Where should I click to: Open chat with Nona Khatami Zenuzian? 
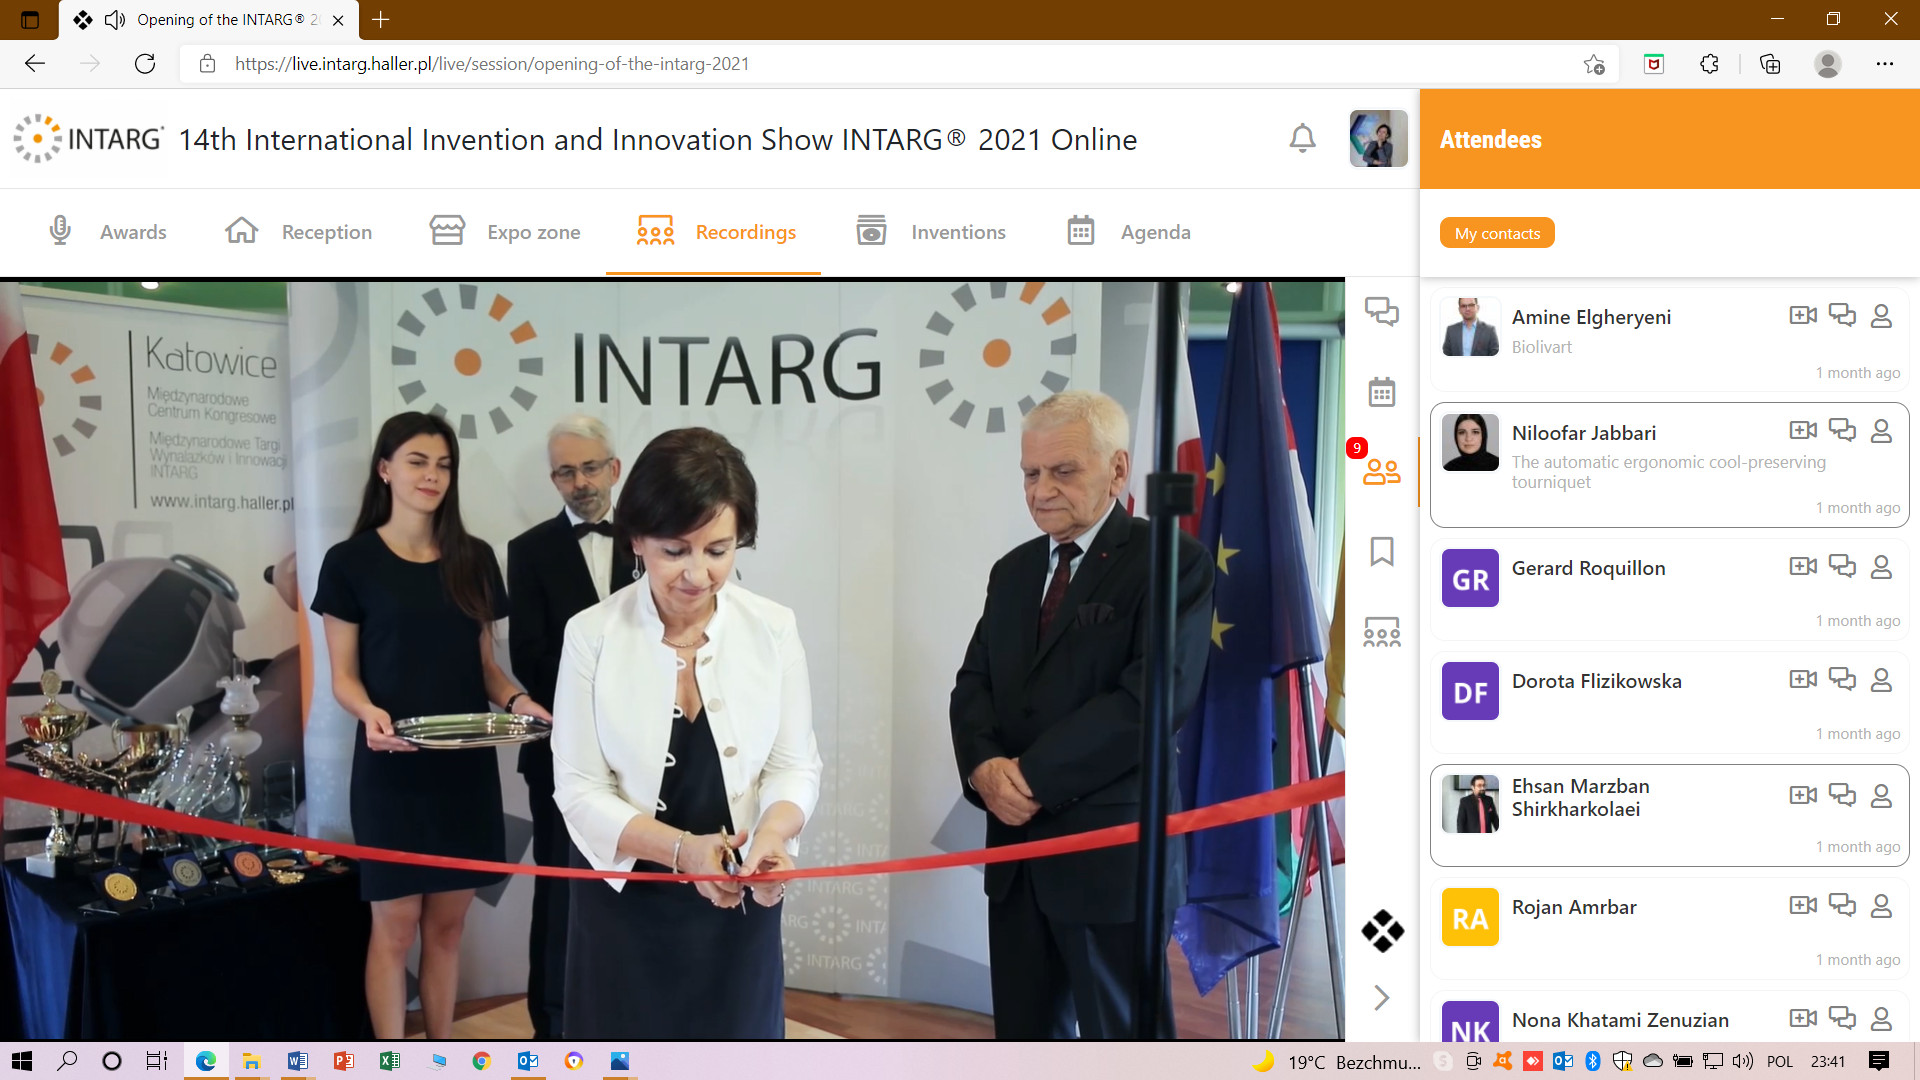click(1842, 1019)
